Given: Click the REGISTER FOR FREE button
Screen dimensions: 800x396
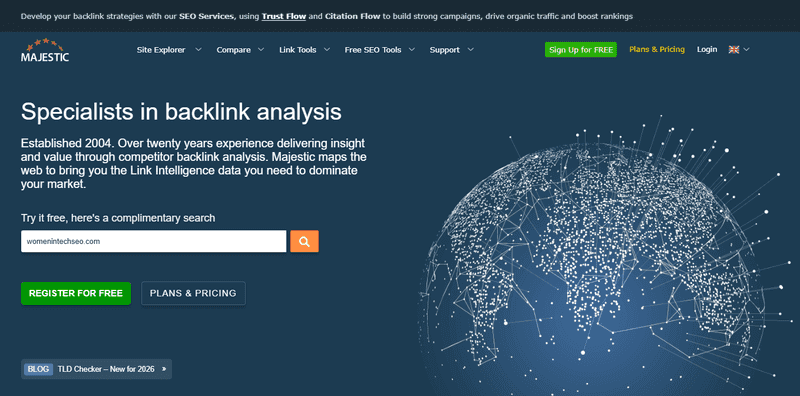Looking at the screenshot, I should point(76,293).
